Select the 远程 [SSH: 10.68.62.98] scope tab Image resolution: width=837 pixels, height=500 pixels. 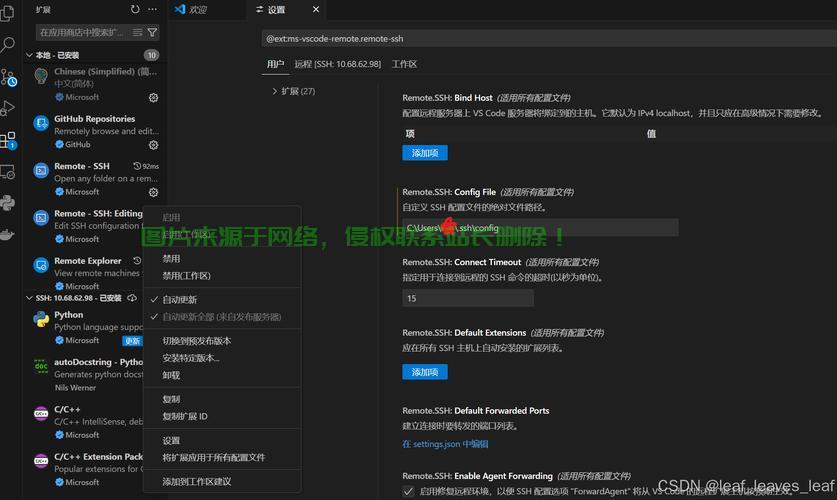(337, 64)
